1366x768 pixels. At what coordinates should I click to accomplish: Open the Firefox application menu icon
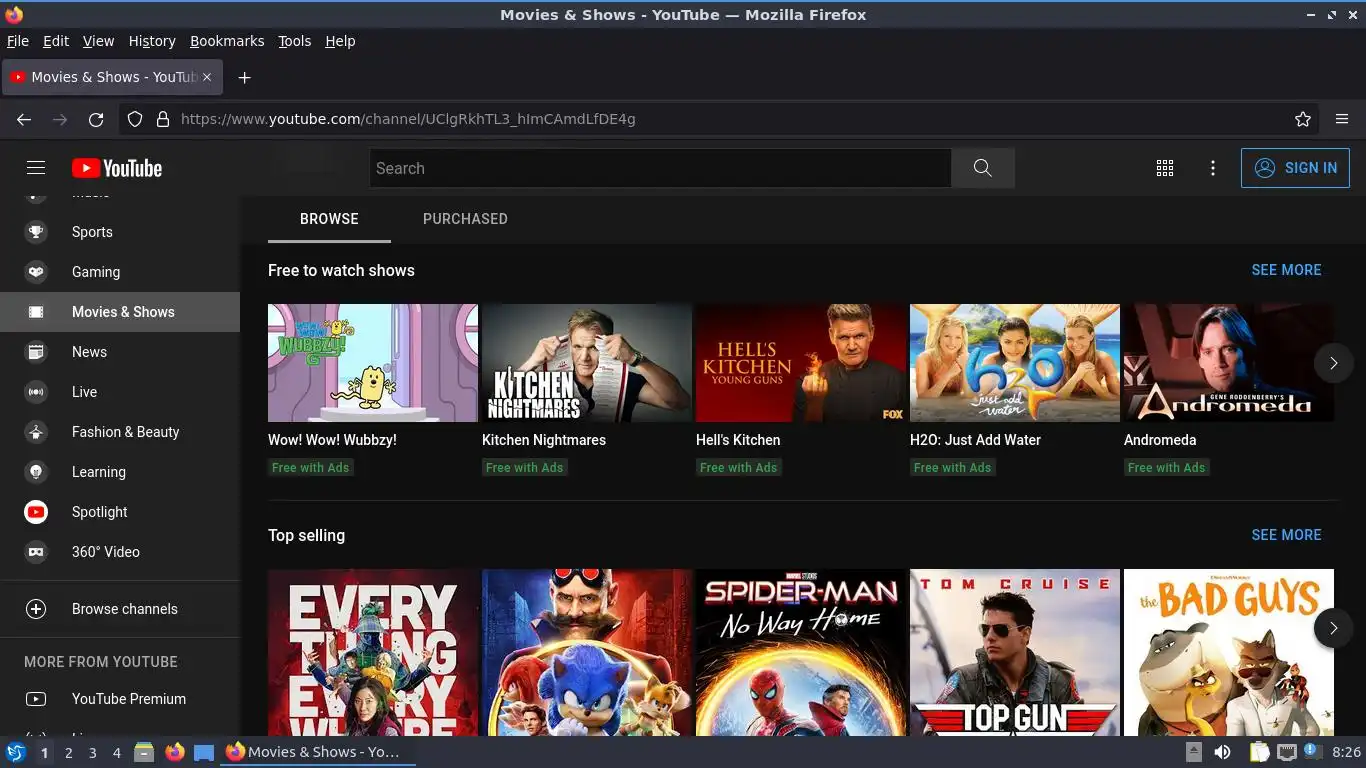(1342, 119)
